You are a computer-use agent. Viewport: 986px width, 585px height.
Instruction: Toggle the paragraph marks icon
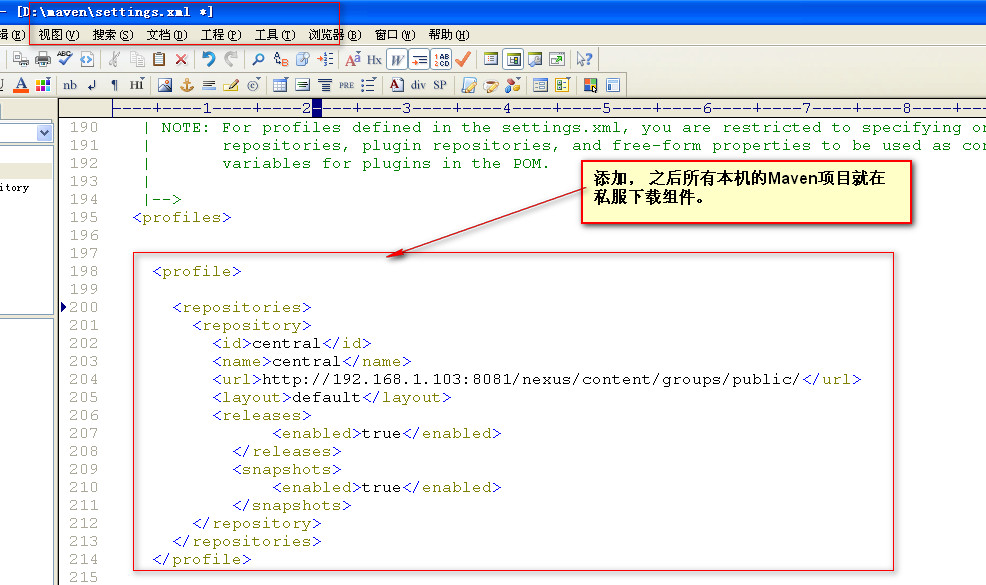click(113, 84)
